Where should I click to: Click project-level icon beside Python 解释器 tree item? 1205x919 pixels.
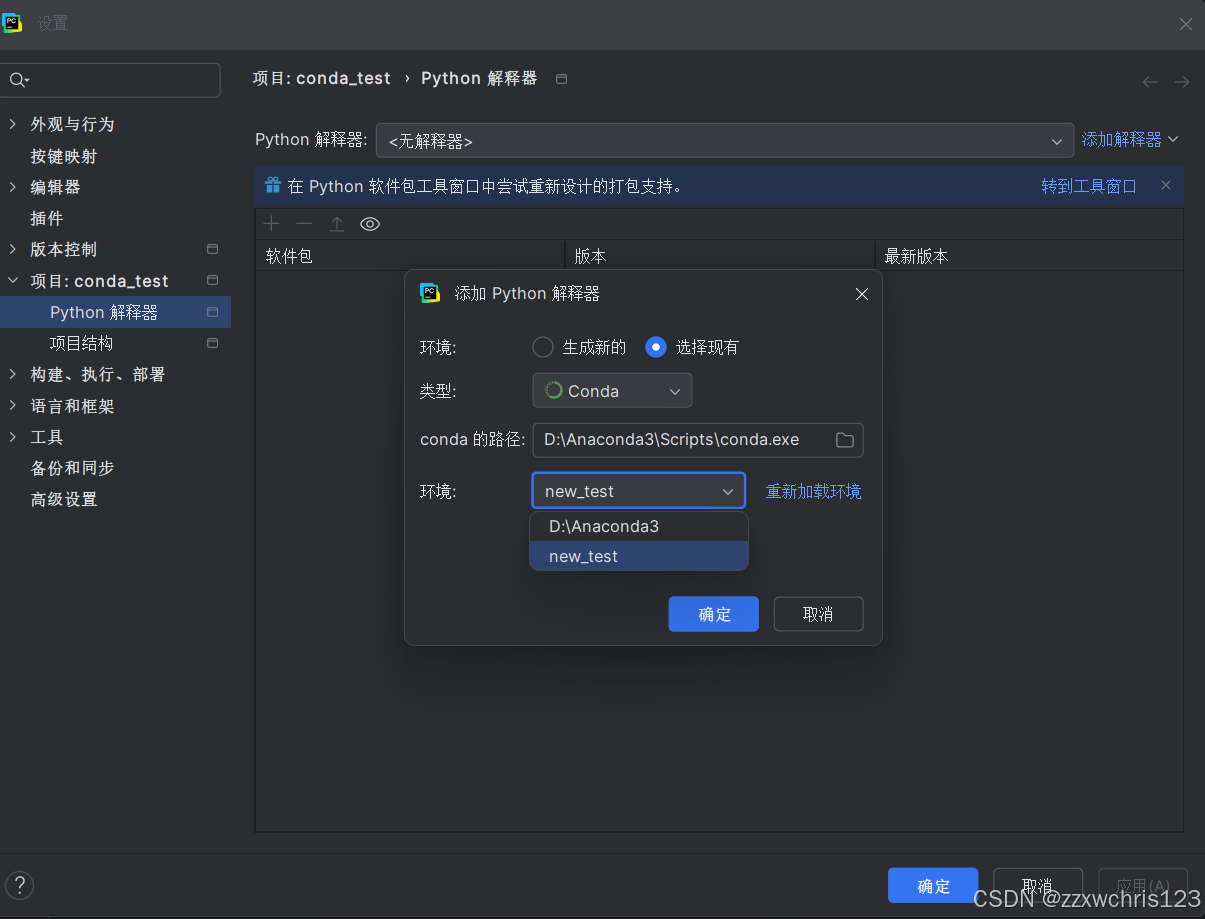pyautogui.click(x=212, y=312)
